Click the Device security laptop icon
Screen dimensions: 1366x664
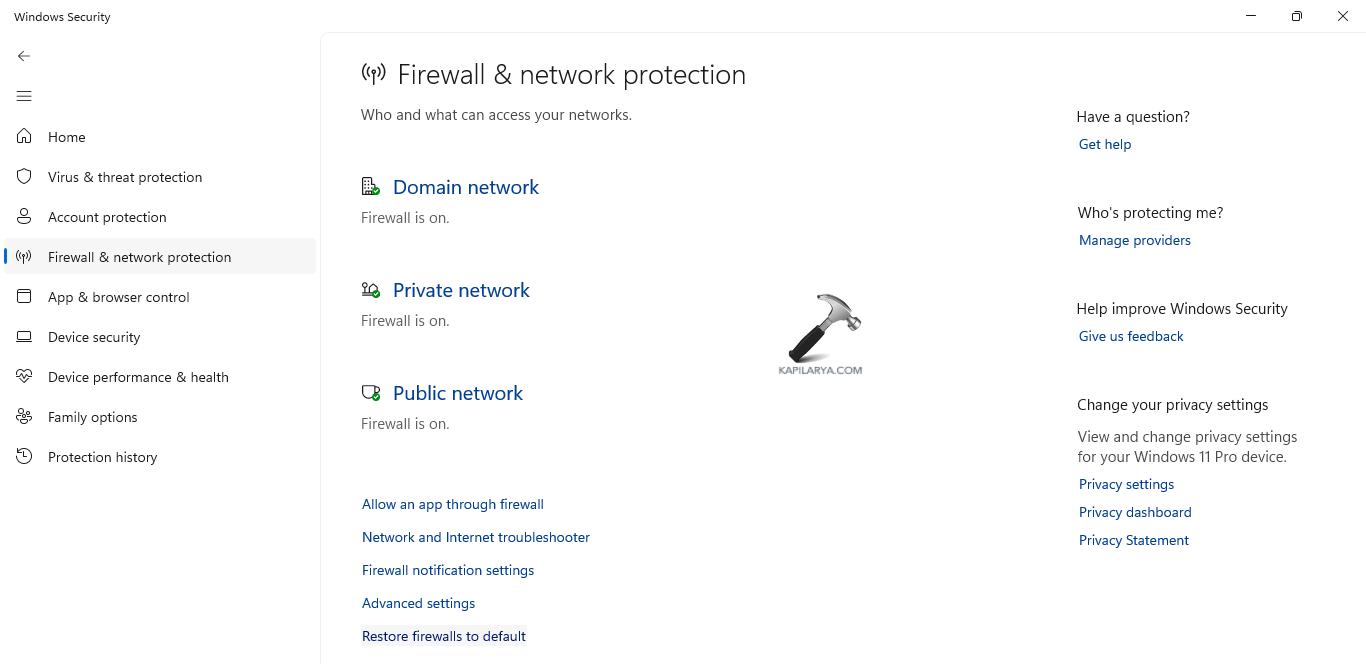click(25, 337)
